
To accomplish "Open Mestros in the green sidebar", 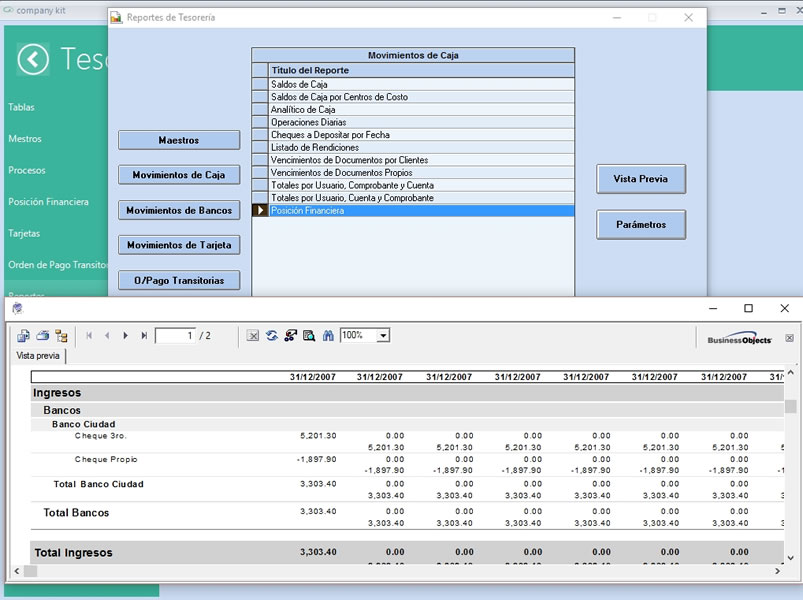I will pyautogui.click(x=25, y=139).
